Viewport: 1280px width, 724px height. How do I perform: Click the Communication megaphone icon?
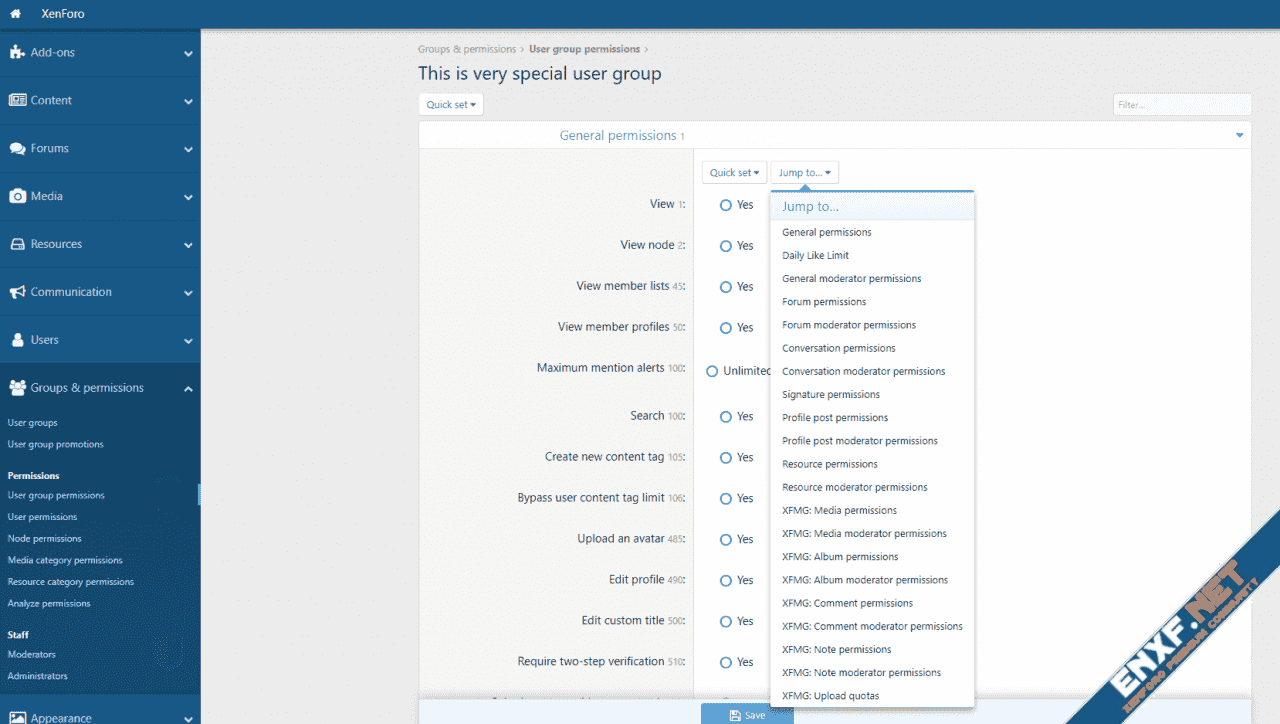pyautogui.click(x=17, y=293)
